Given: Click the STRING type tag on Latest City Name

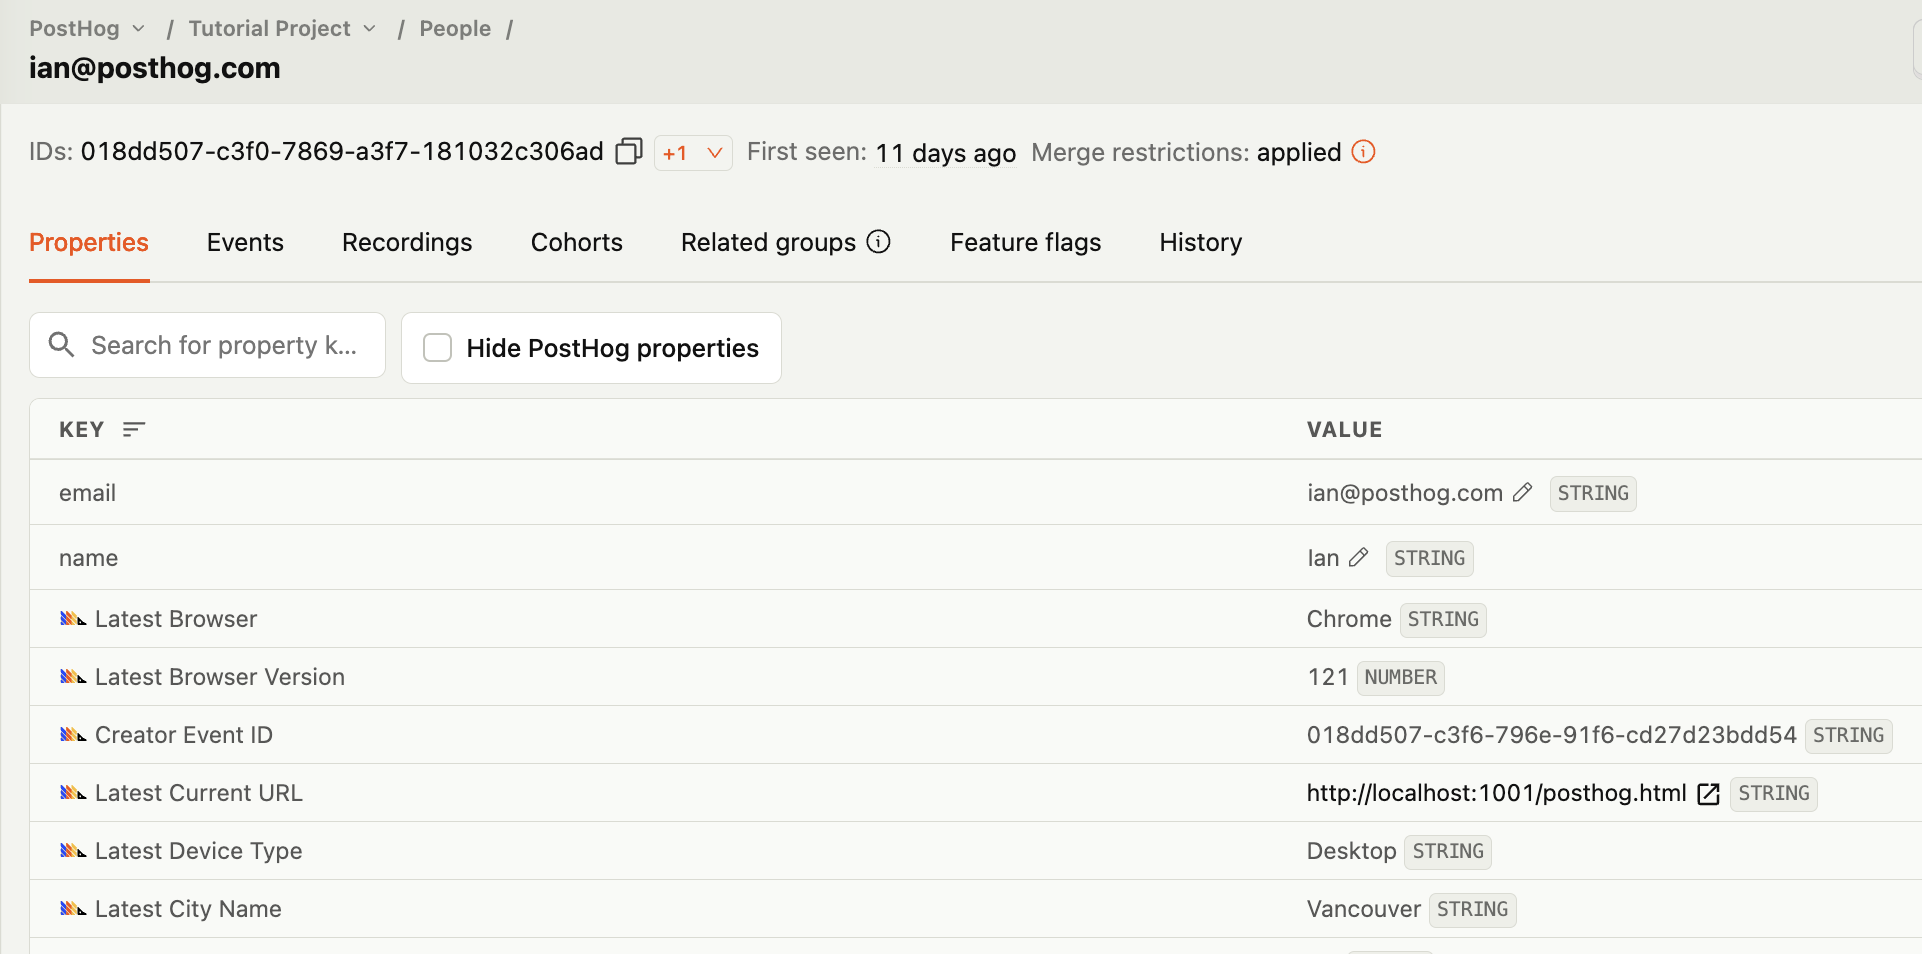Looking at the screenshot, I should coord(1472,909).
